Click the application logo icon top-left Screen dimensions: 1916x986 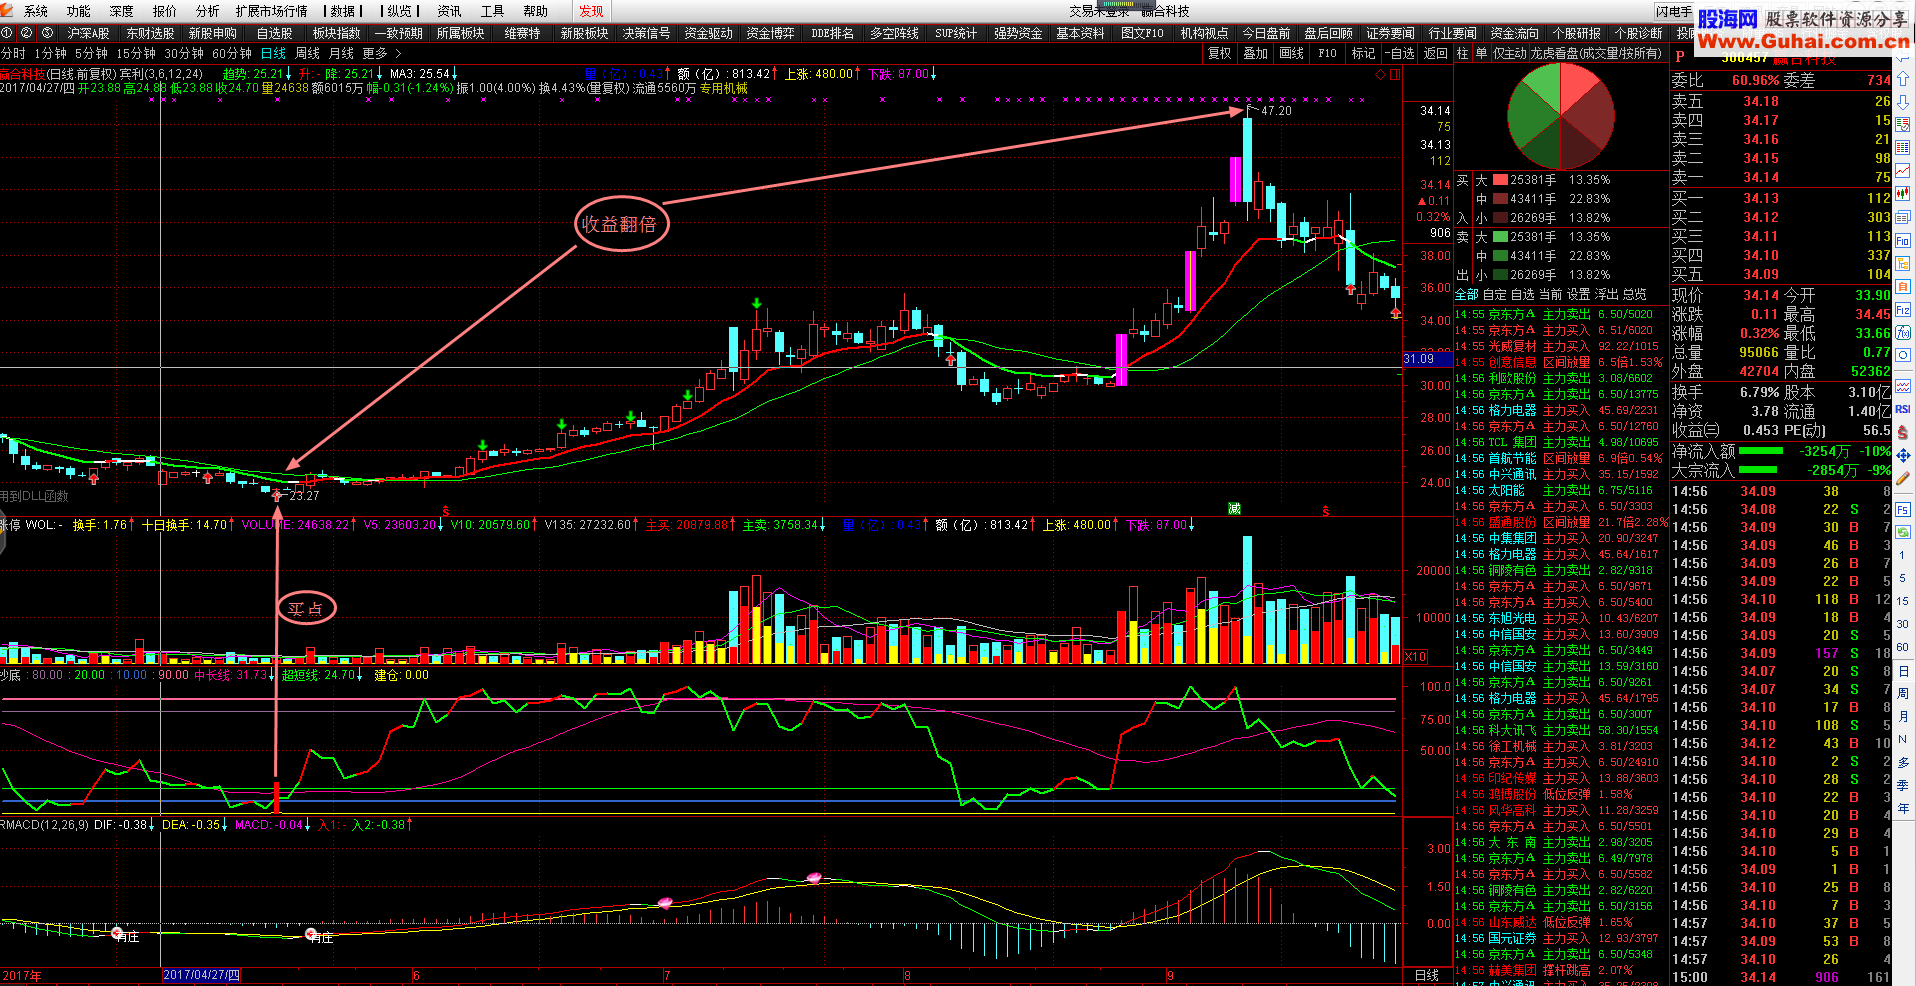pos(8,11)
